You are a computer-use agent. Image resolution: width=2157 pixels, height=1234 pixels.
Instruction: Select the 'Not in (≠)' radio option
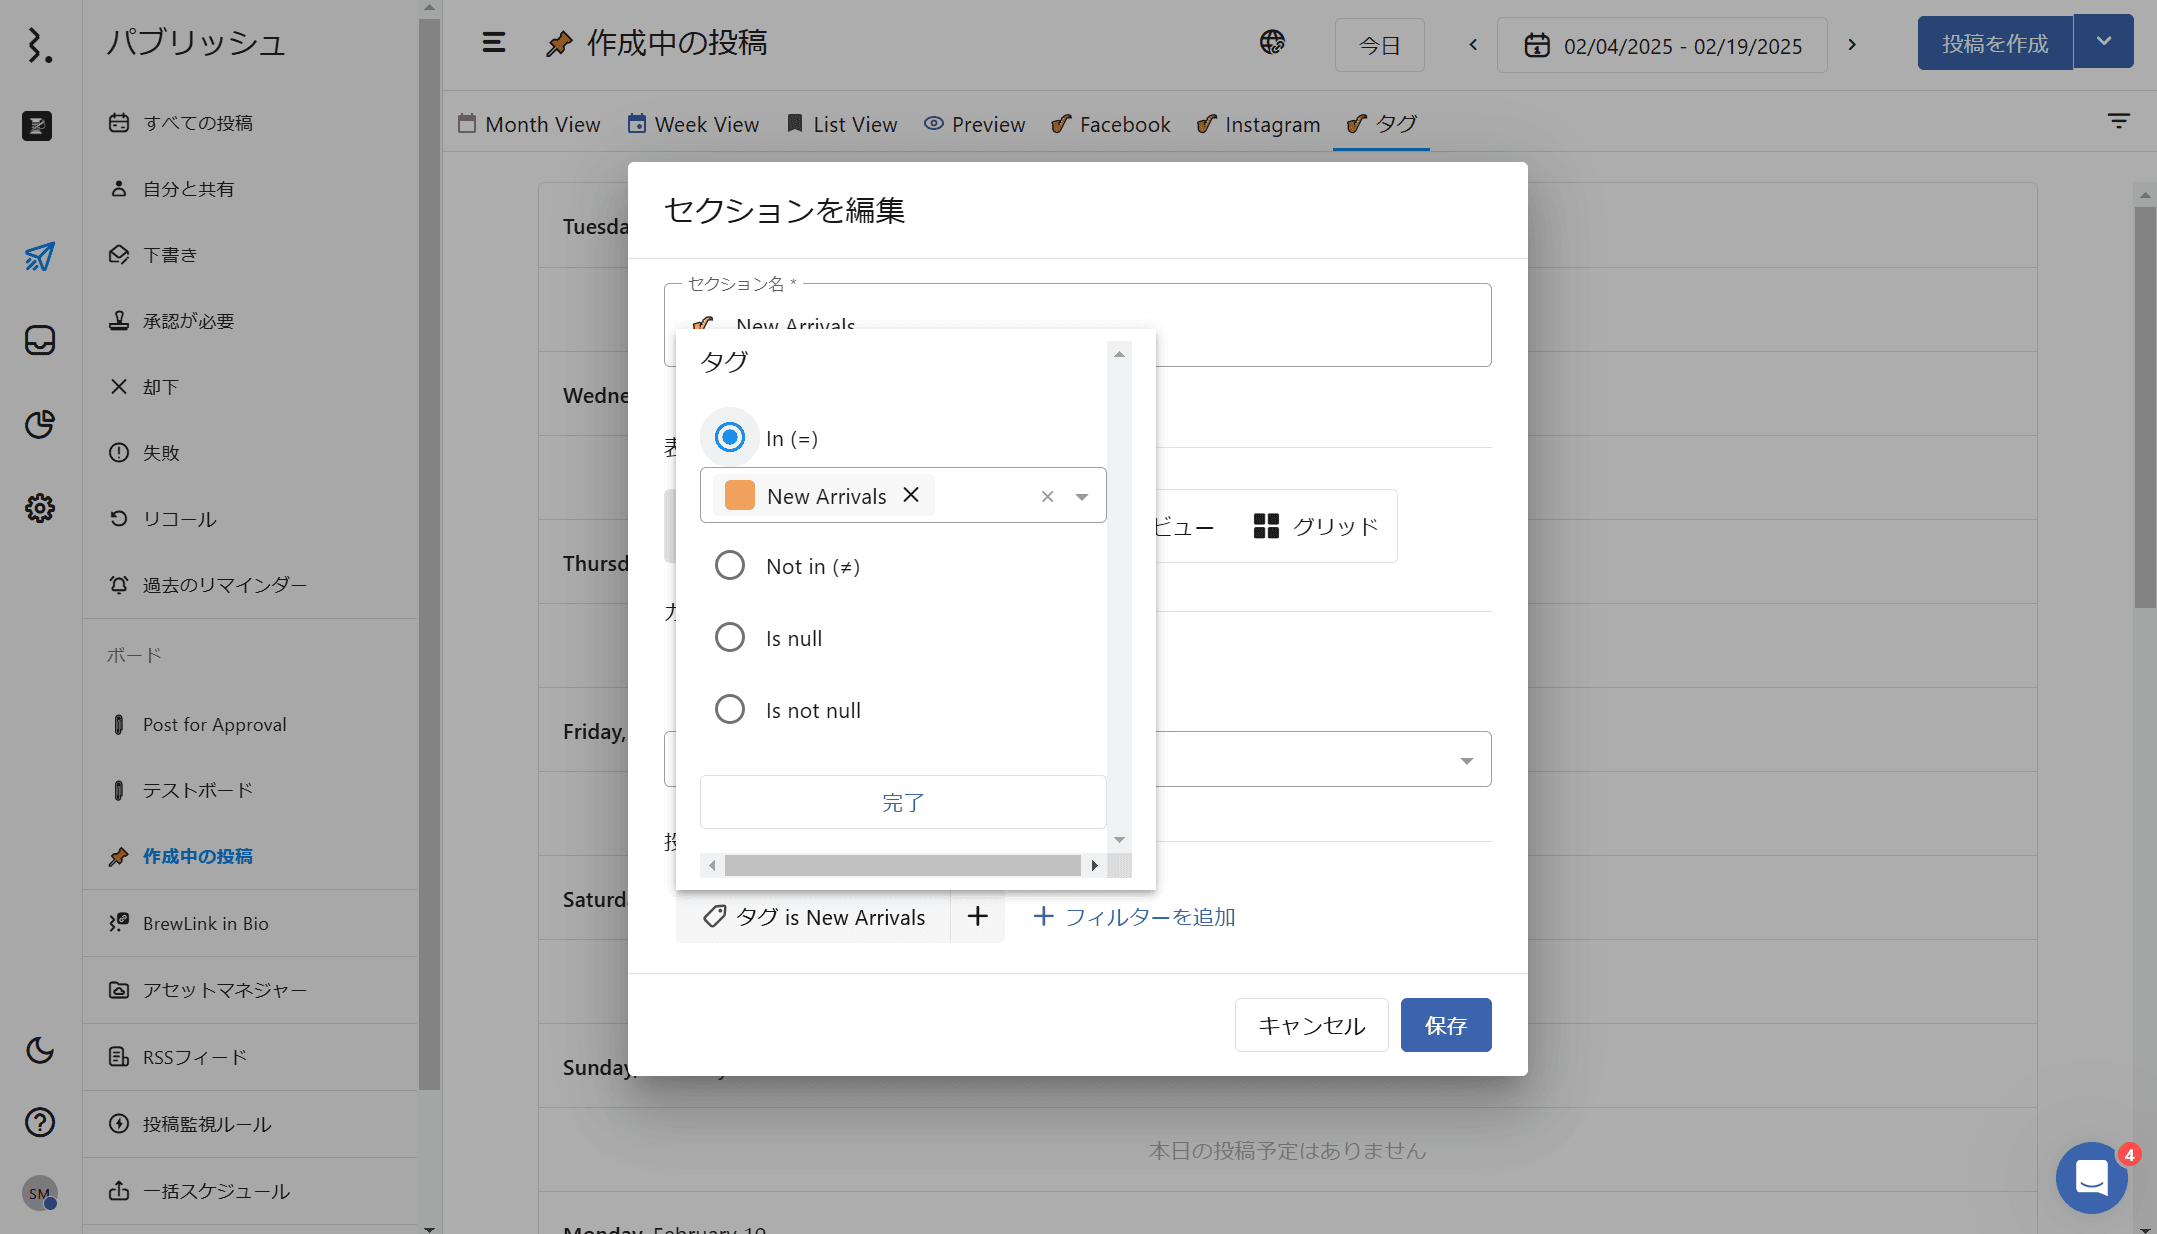click(x=730, y=566)
